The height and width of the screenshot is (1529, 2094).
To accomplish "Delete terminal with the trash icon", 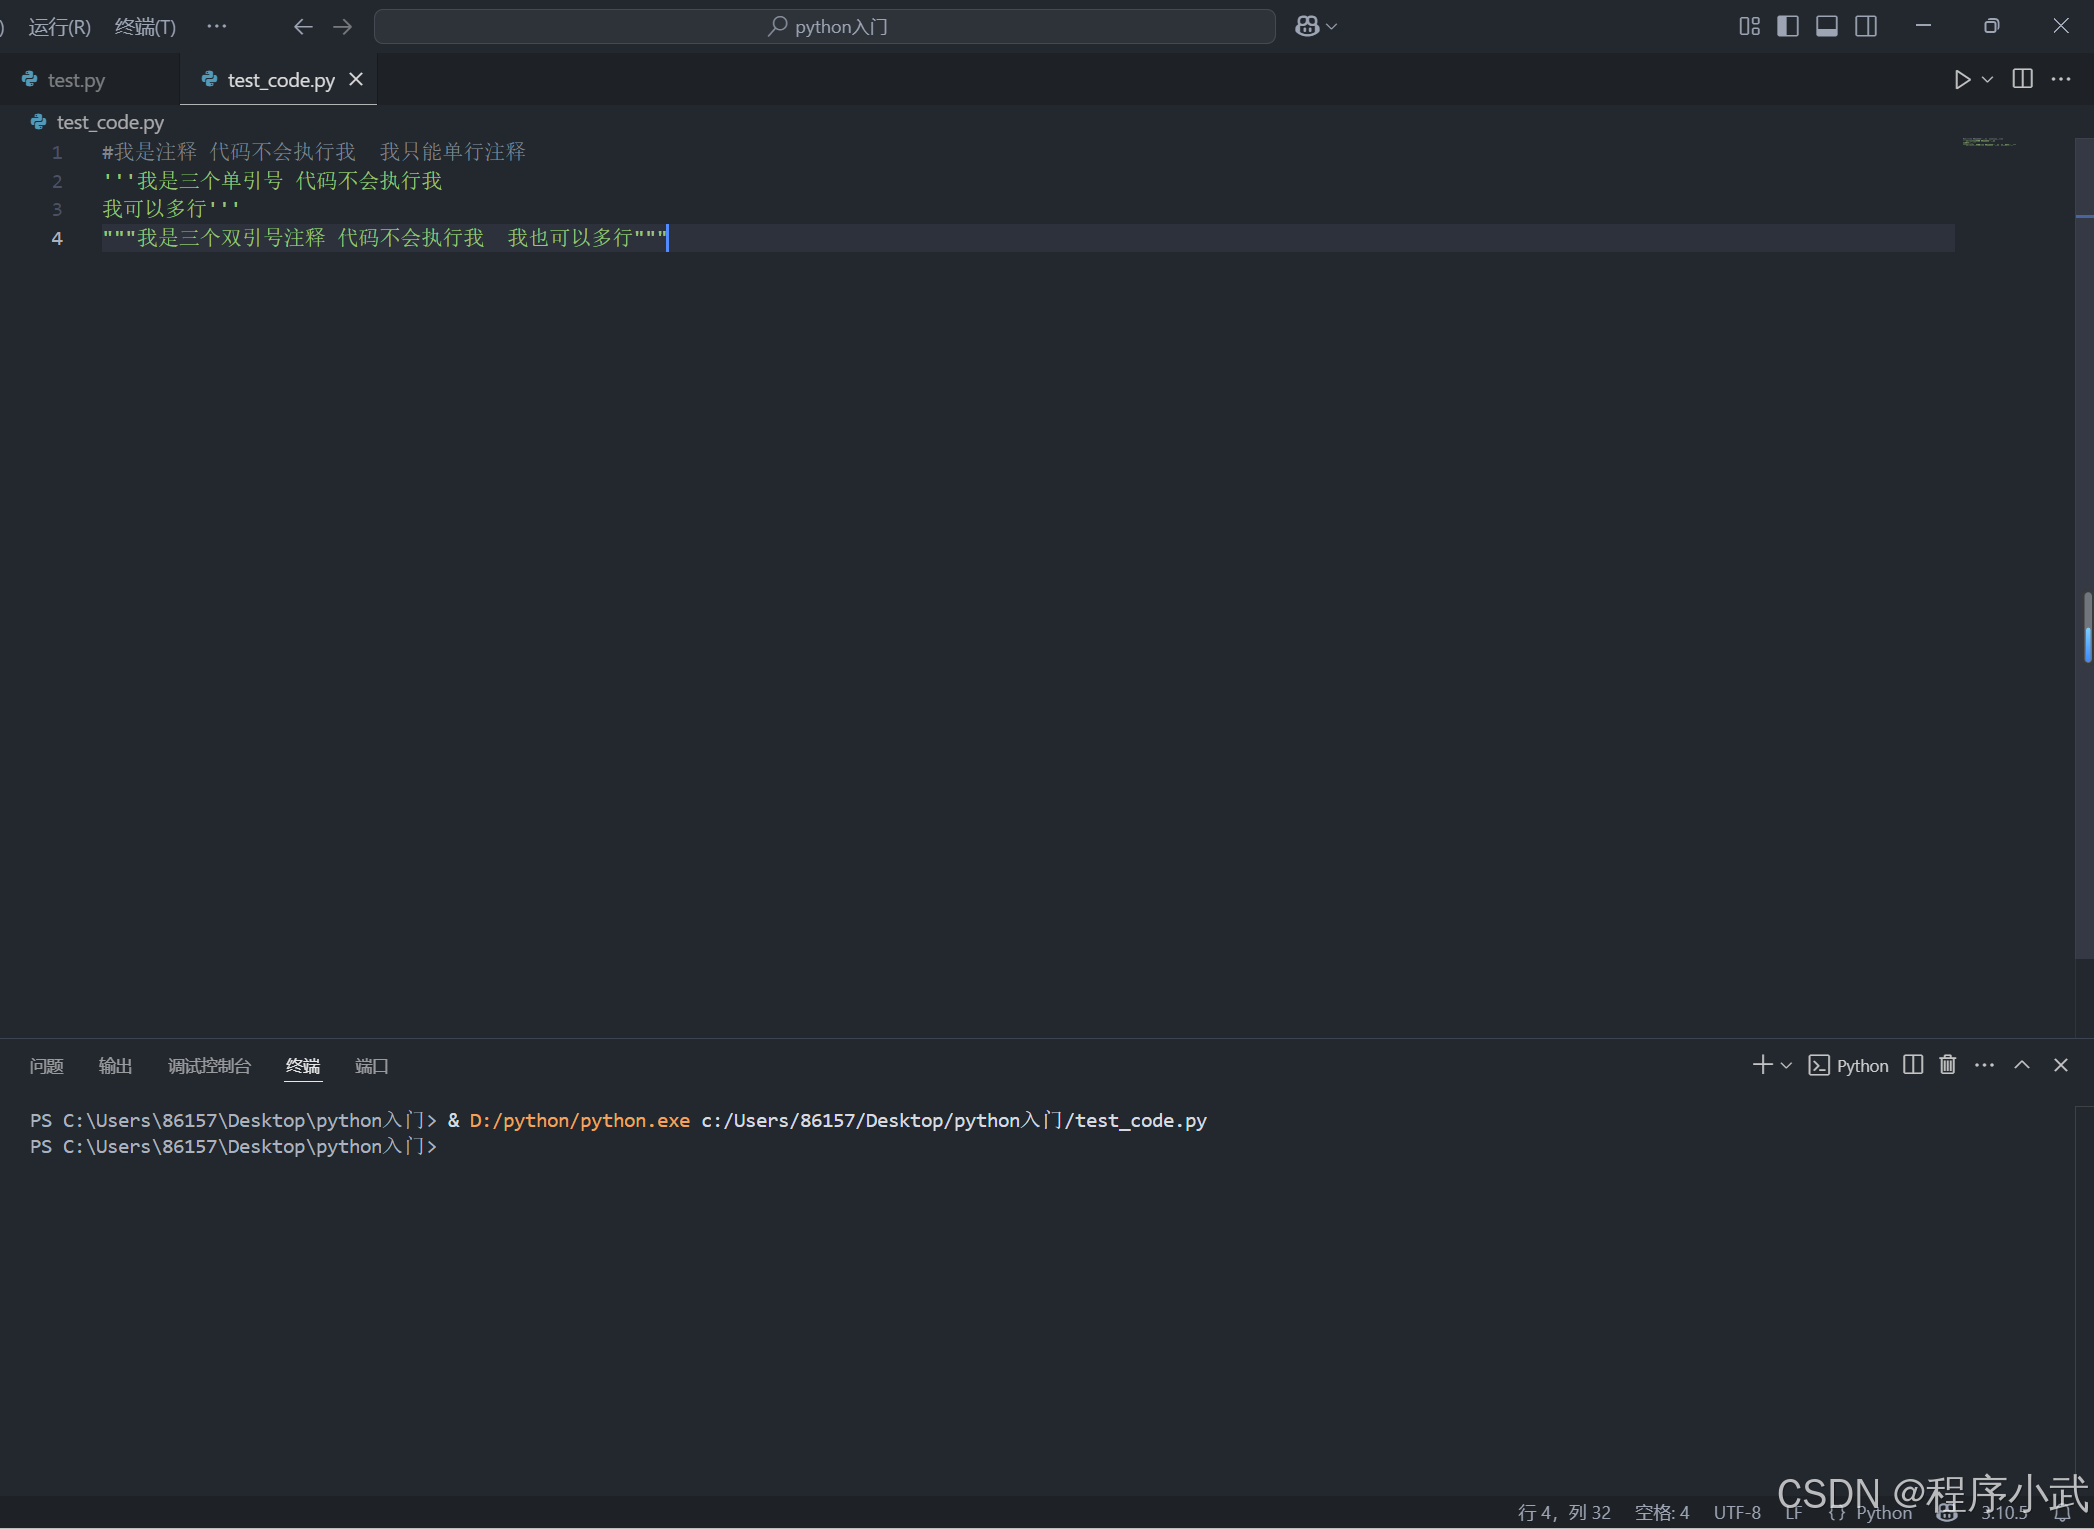I will (1947, 1065).
